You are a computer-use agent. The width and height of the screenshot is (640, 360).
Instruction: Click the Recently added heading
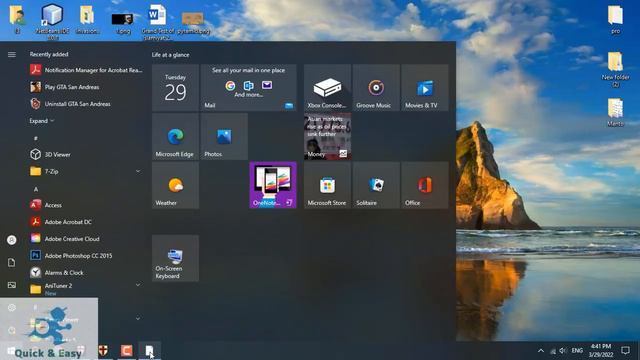49,54
